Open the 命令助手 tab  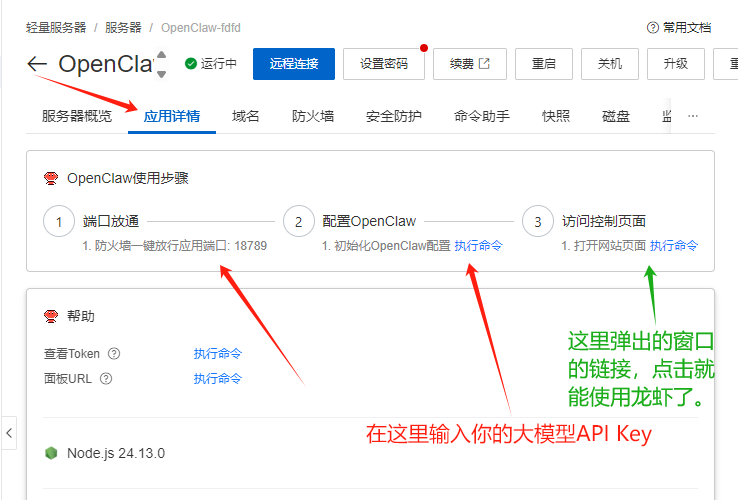point(481,116)
